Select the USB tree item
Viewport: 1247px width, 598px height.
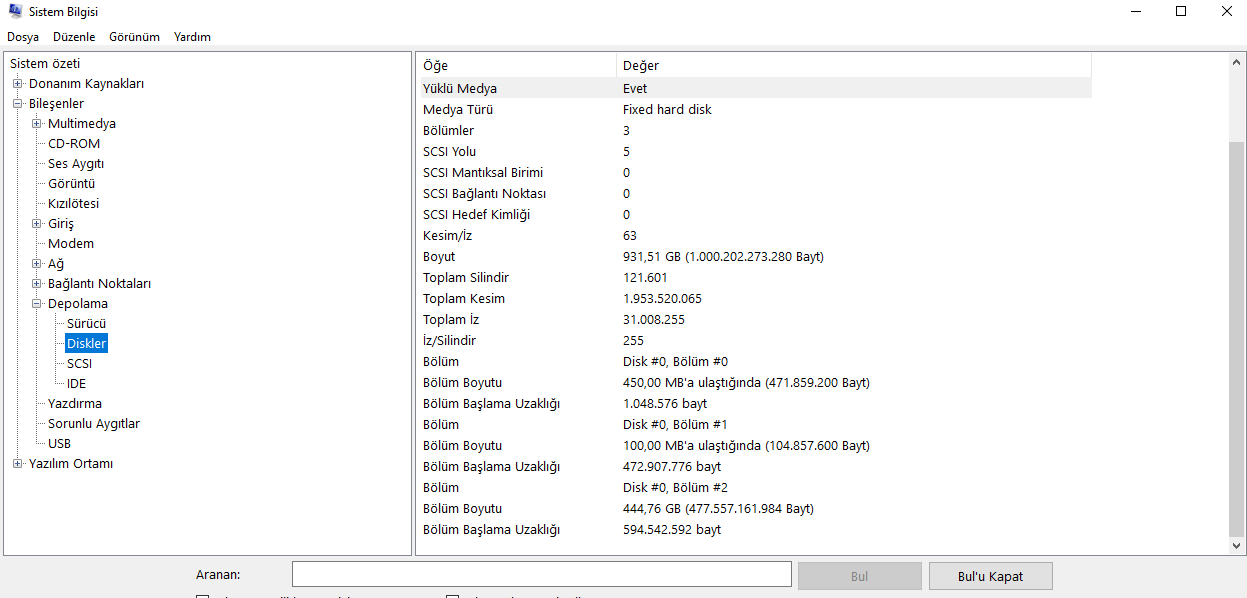(x=59, y=444)
